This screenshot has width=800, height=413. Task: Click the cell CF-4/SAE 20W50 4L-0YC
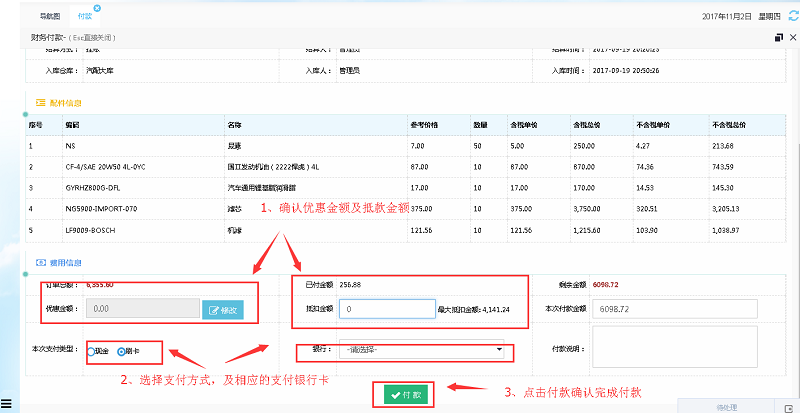tap(105, 167)
